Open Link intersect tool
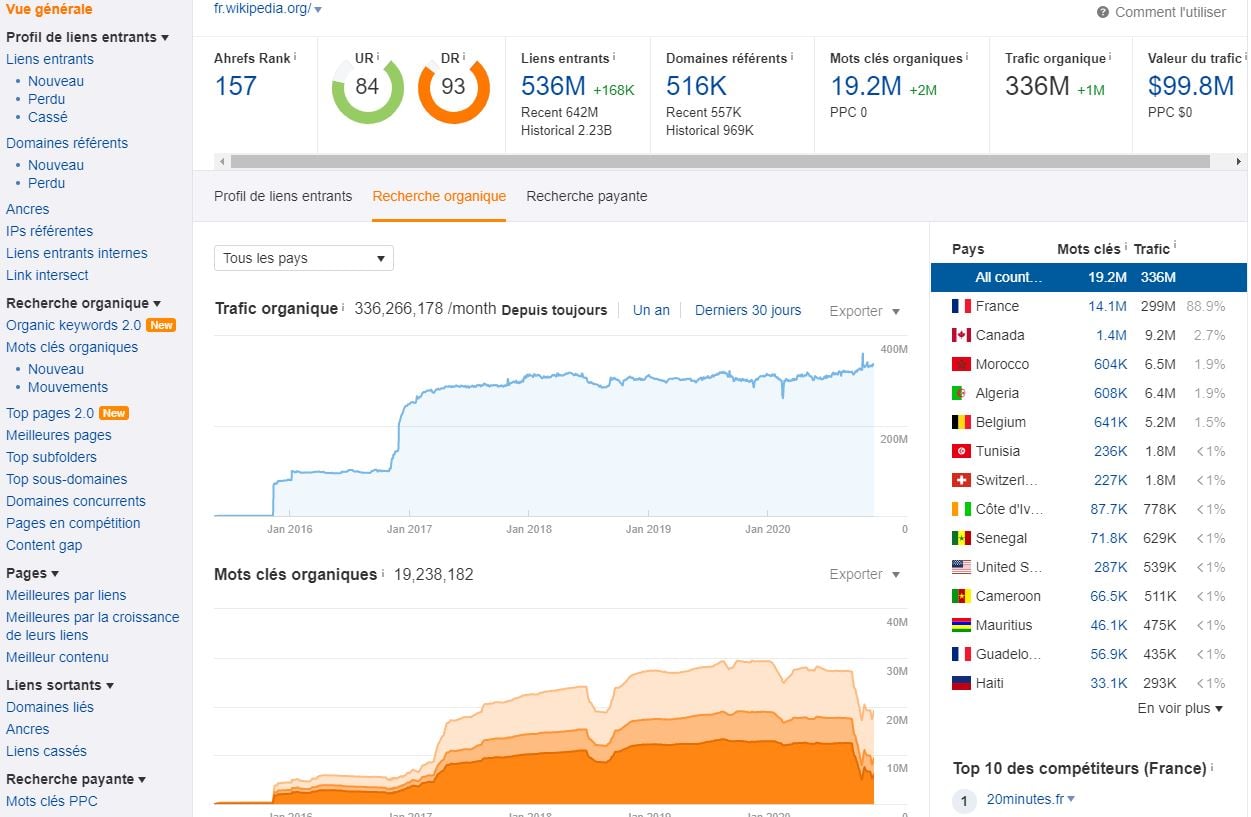The width and height of the screenshot is (1251, 817). [x=47, y=275]
